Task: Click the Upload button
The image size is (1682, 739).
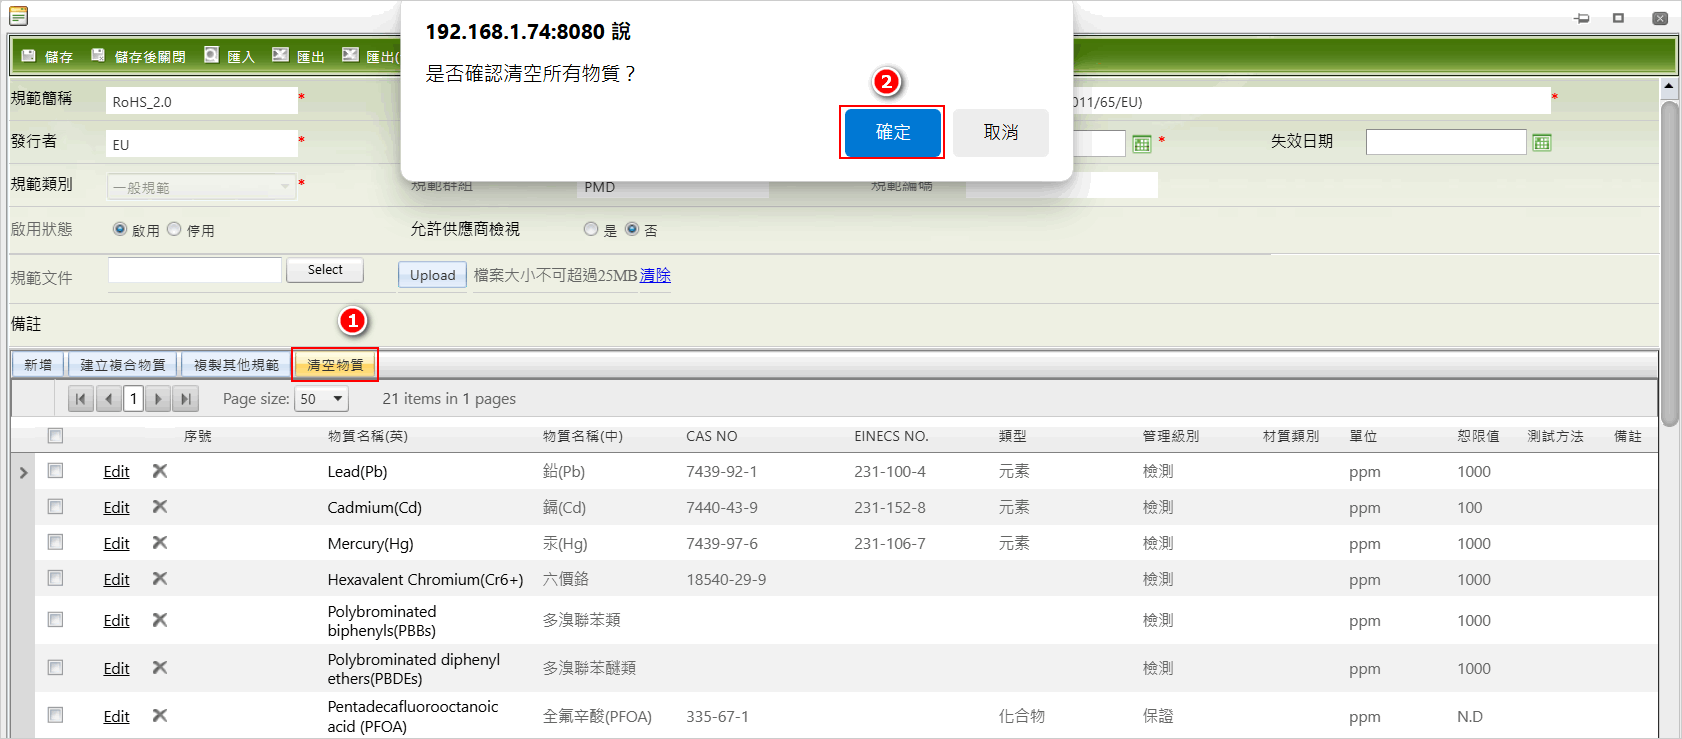Action: 432,275
